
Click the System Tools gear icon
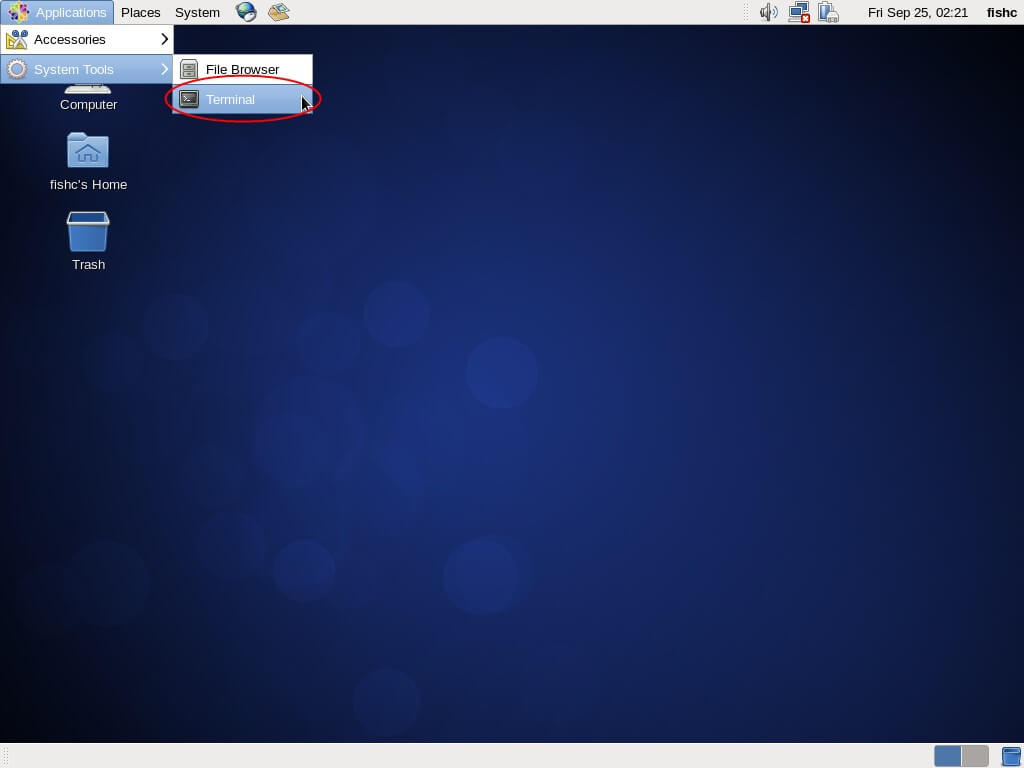pyautogui.click(x=17, y=69)
